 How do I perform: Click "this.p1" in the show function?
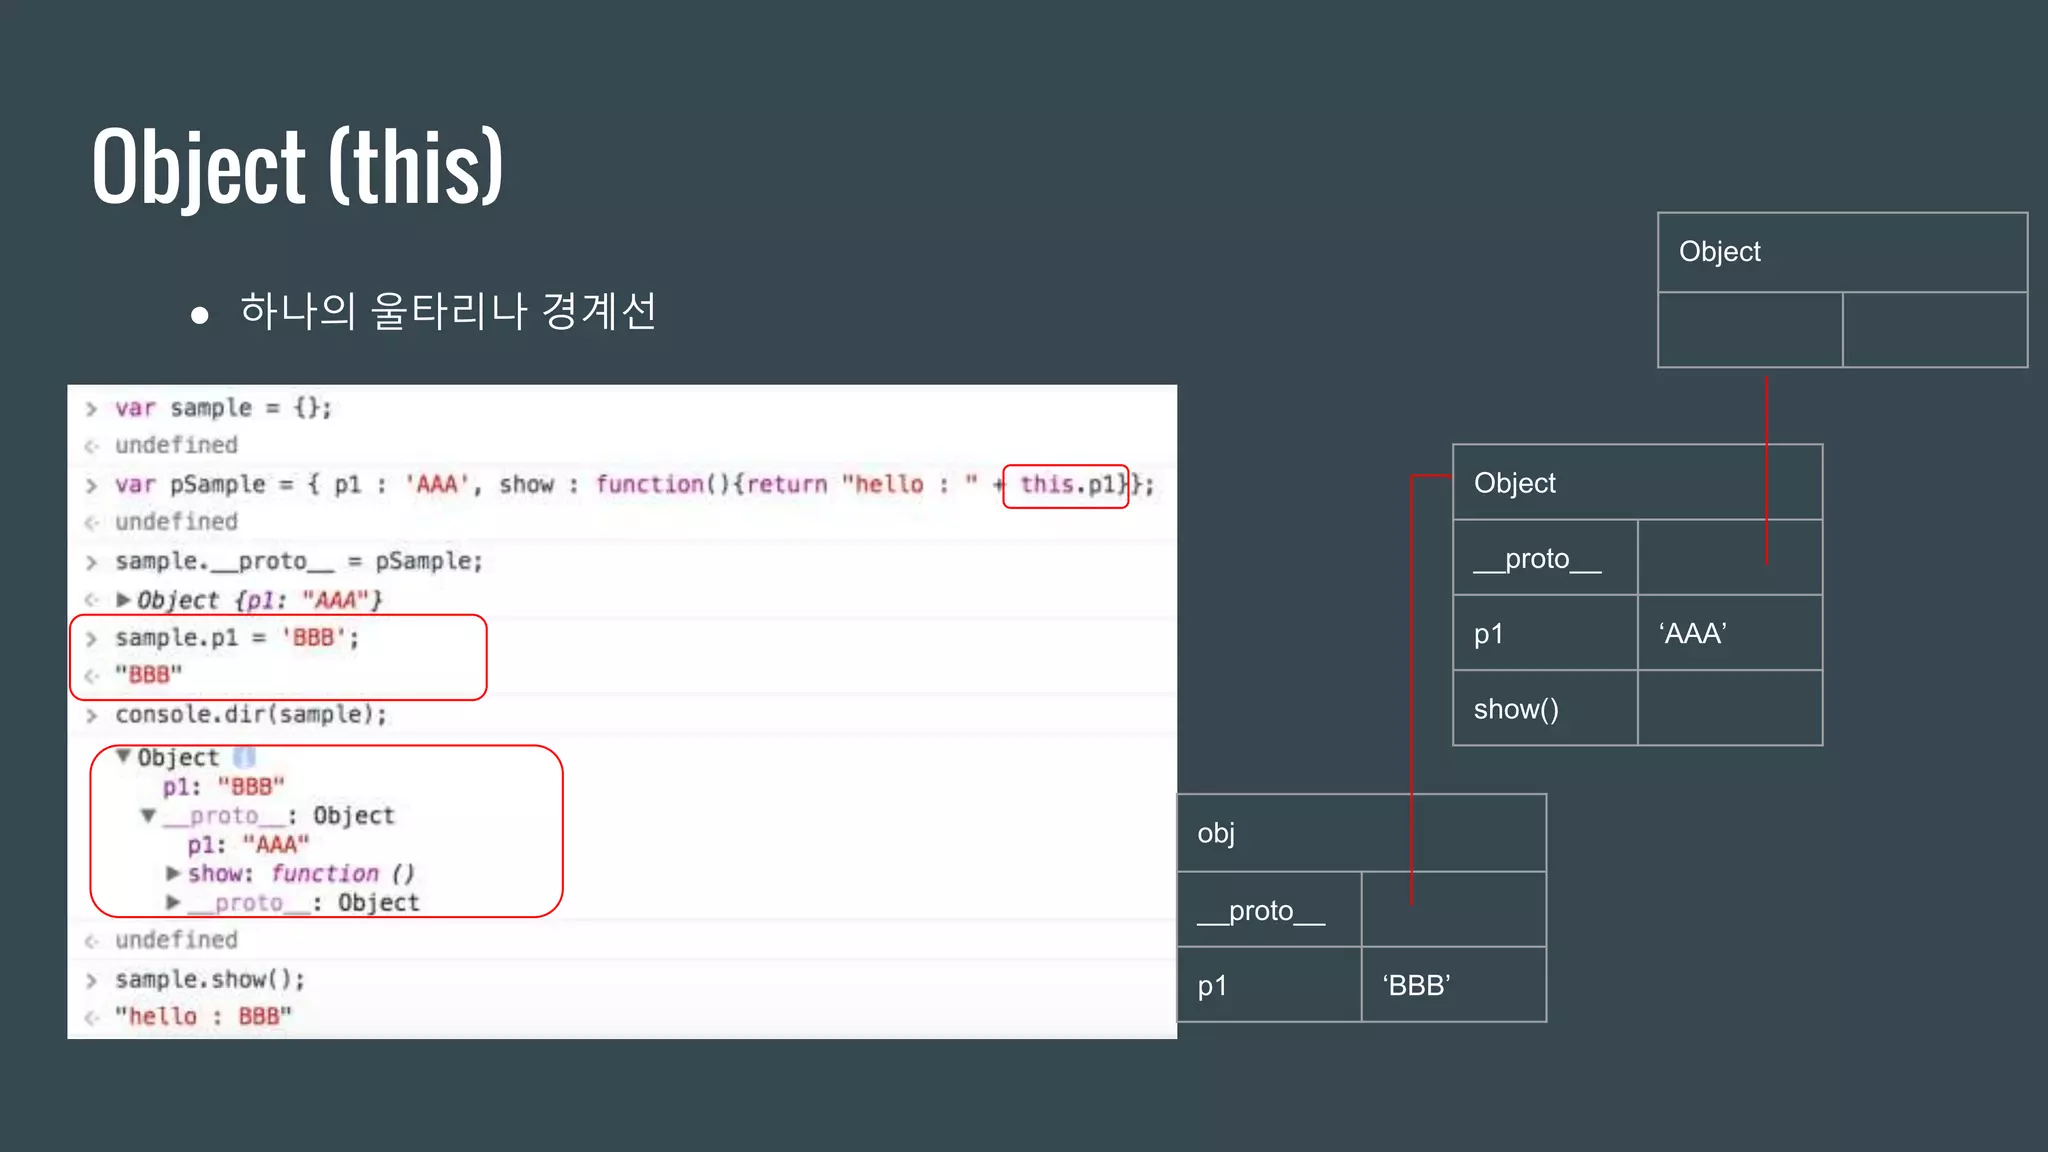1066,485
